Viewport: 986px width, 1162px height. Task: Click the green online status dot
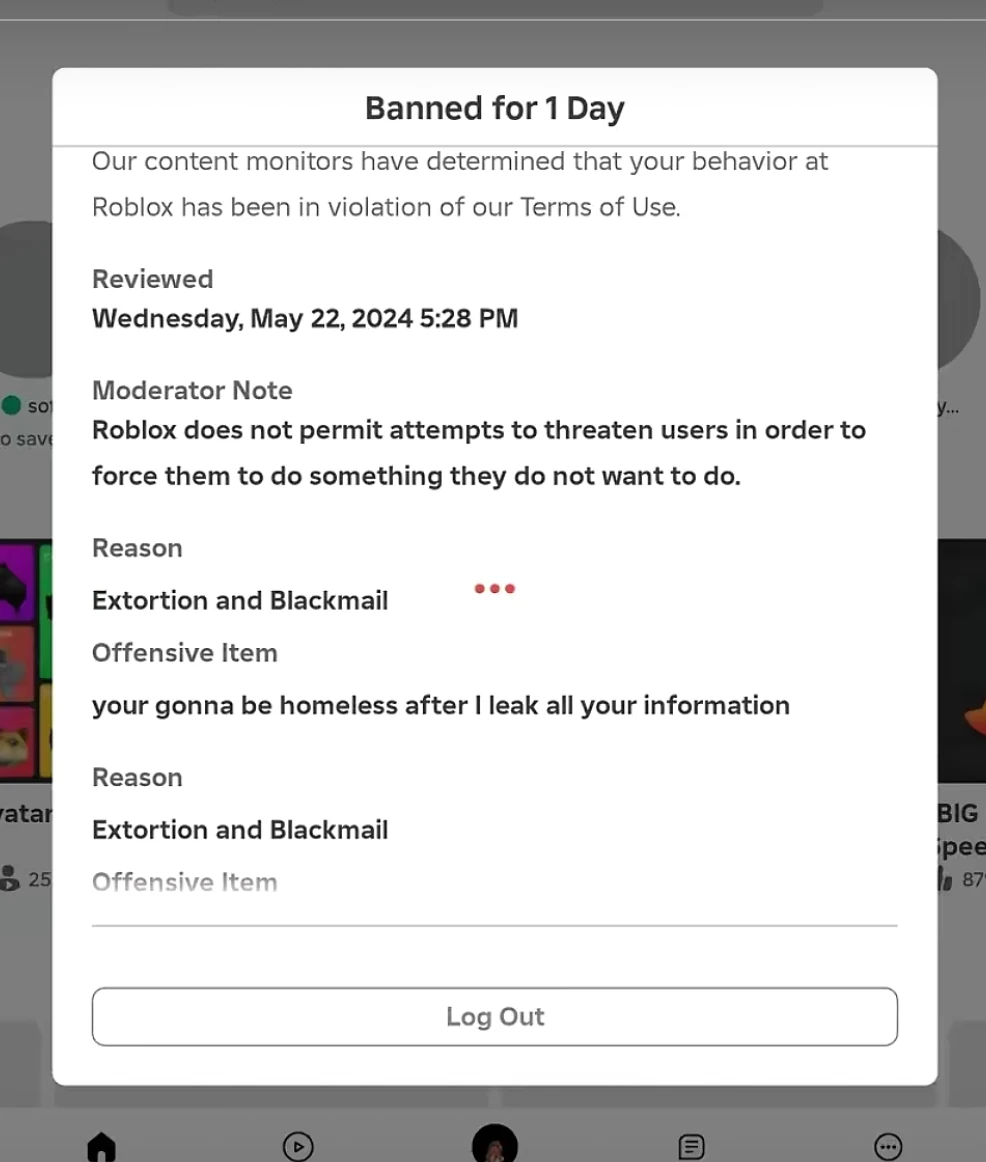pyautogui.click(x=12, y=405)
